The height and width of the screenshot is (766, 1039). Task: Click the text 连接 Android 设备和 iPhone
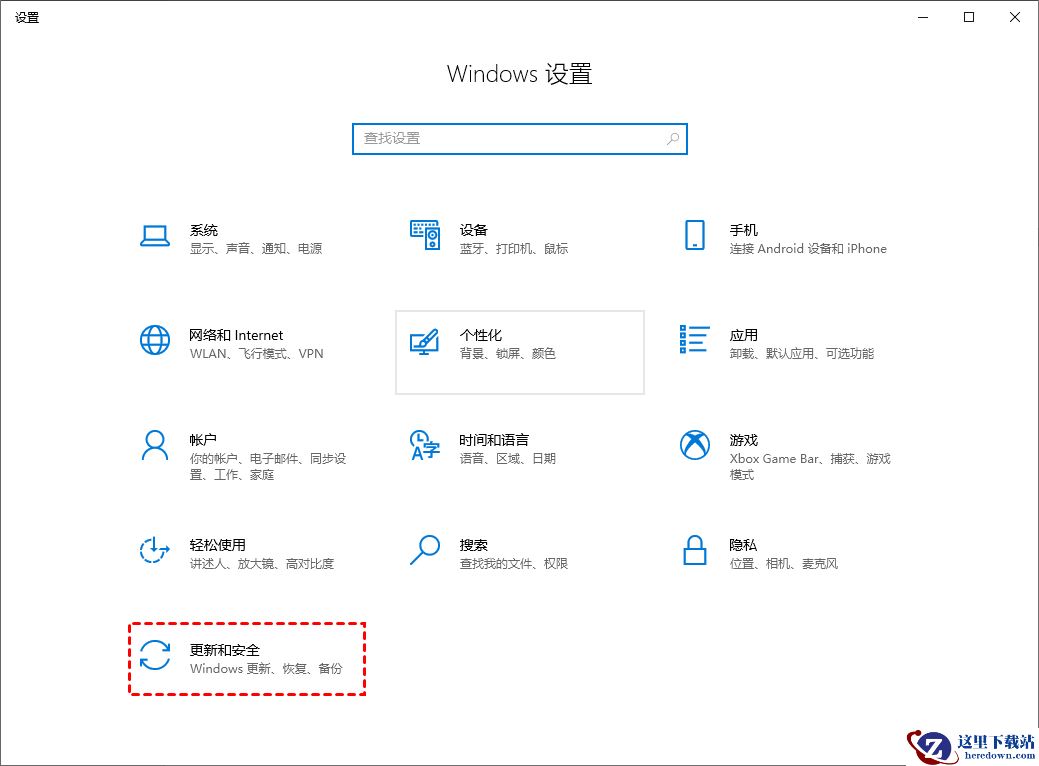point(808,248)
